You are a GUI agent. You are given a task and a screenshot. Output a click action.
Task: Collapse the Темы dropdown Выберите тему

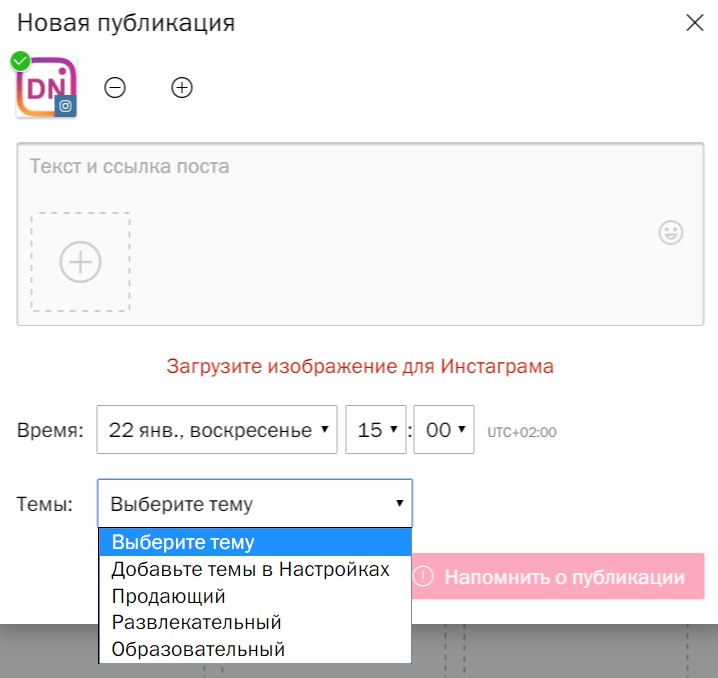point(255,504)
